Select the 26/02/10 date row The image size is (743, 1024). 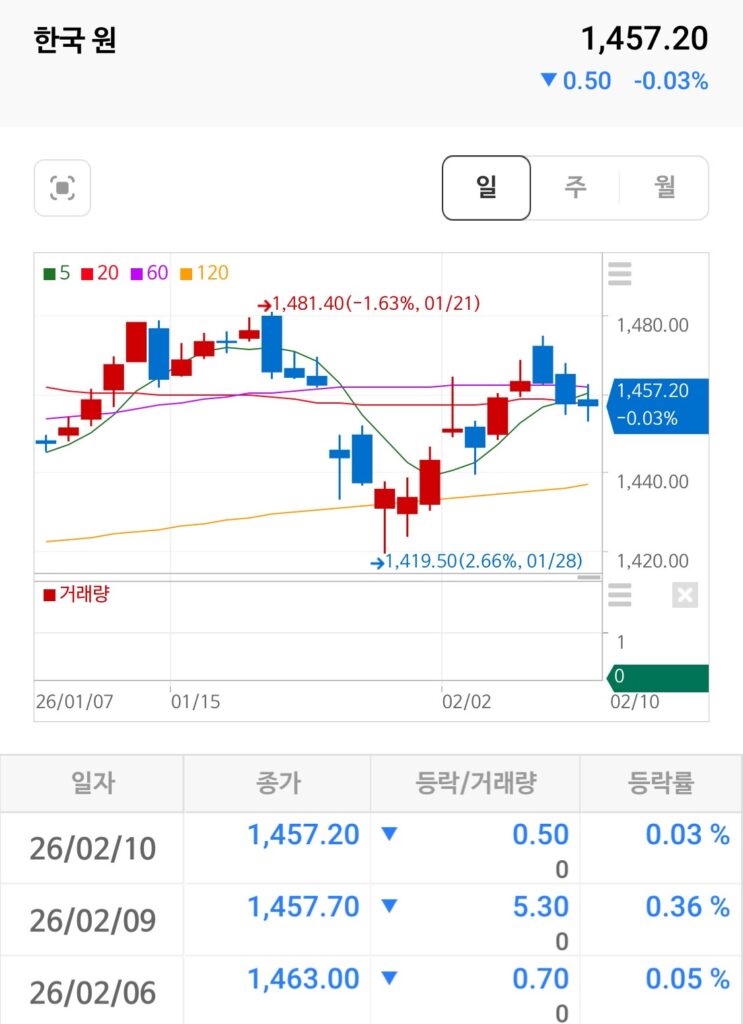[x=92, y=848]
